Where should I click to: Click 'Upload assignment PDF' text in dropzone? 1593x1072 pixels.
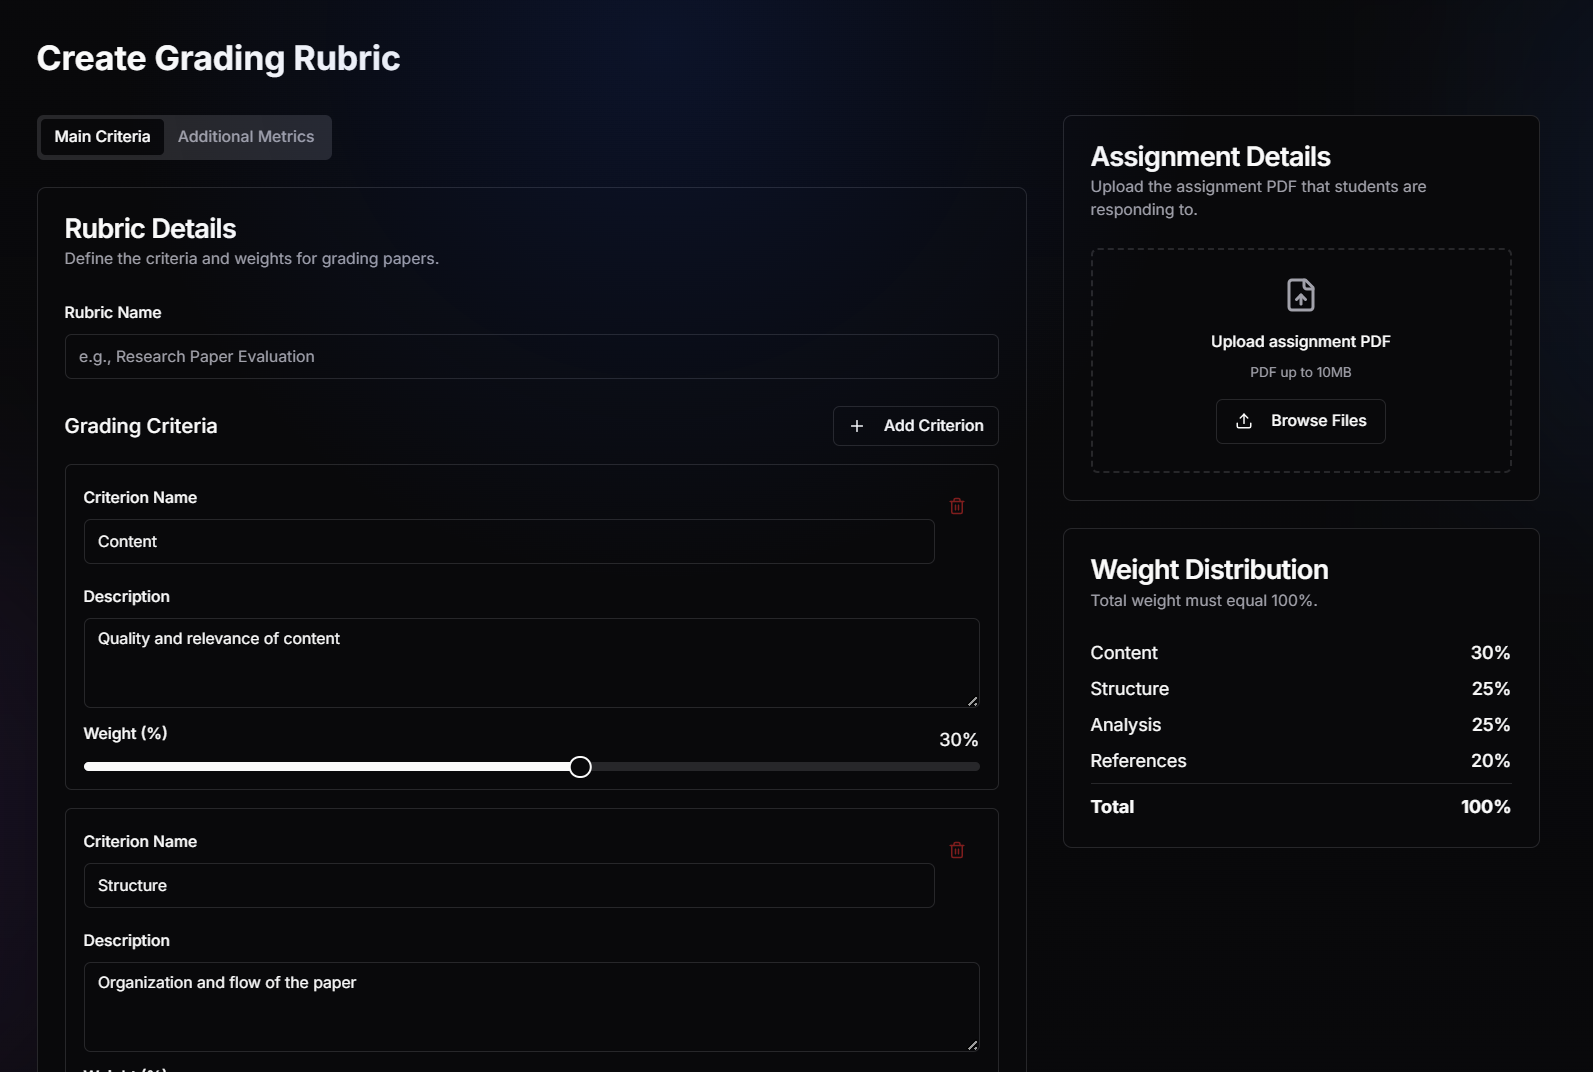(1301, 342)
